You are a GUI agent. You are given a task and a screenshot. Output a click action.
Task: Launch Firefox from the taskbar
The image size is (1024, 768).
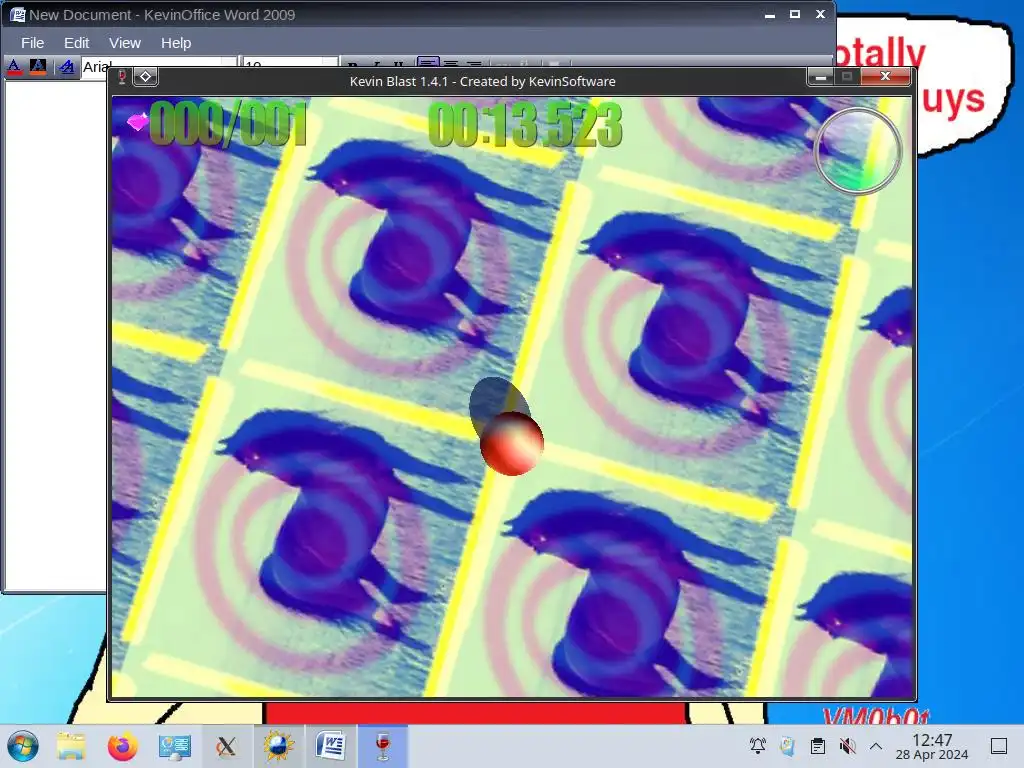(122, 746)
